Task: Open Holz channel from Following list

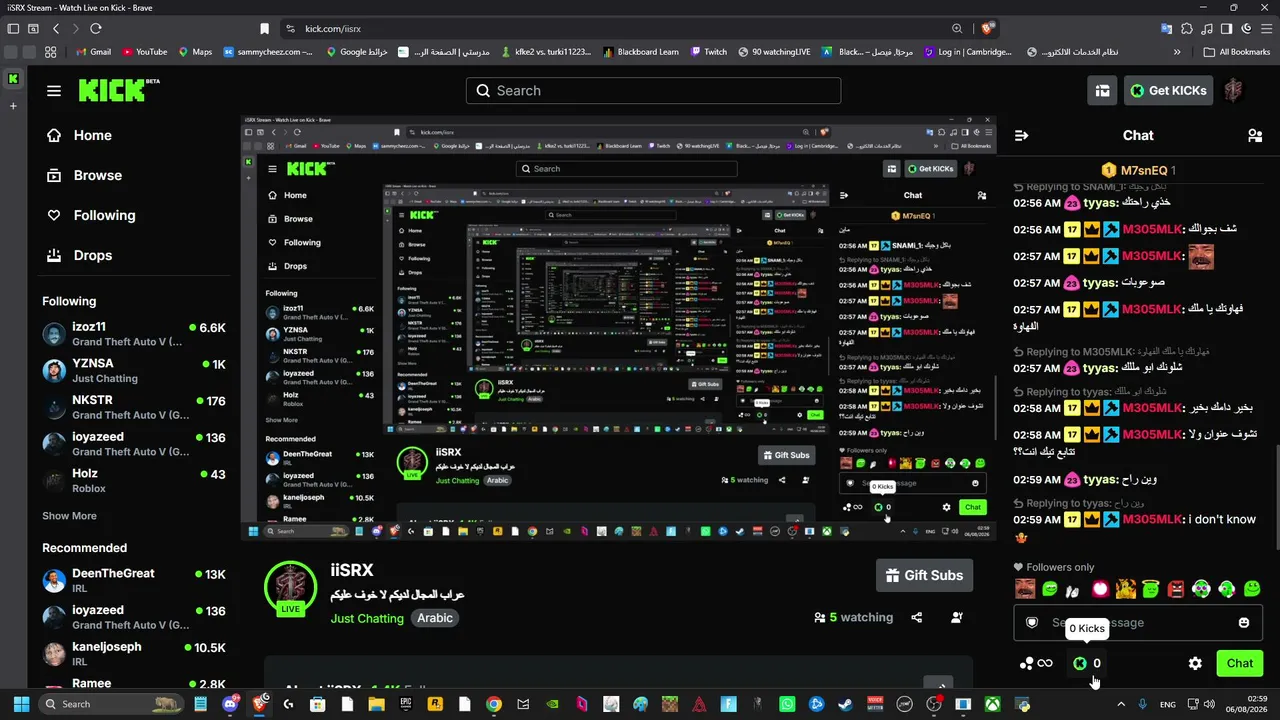Action: point(134,480)
